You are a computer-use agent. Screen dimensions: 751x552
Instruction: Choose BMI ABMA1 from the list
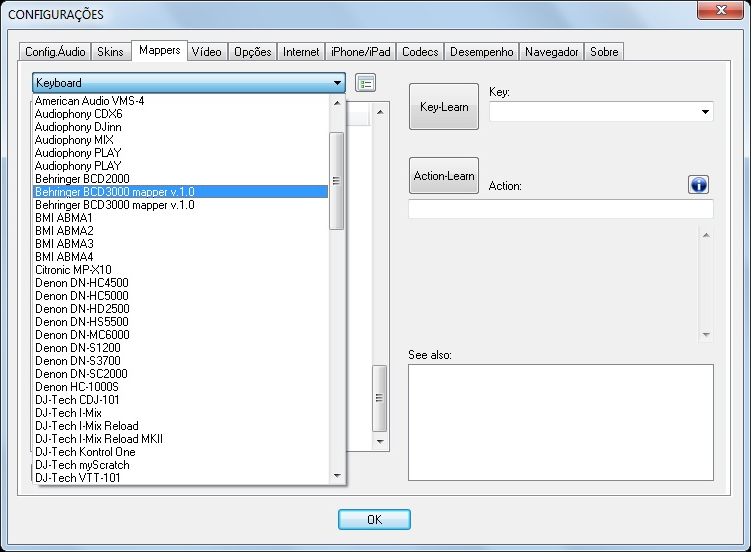(181, 218)
